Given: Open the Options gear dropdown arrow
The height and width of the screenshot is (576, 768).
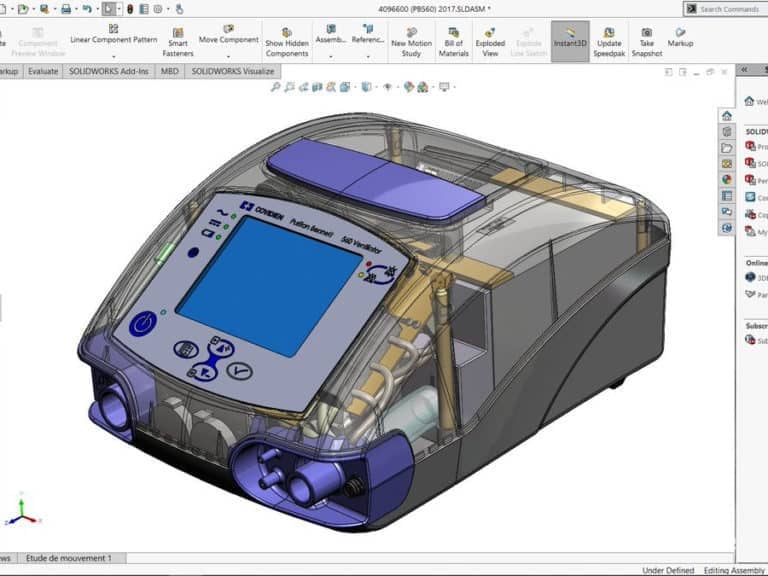Looking at the screenshot, I should coord(168,9).
